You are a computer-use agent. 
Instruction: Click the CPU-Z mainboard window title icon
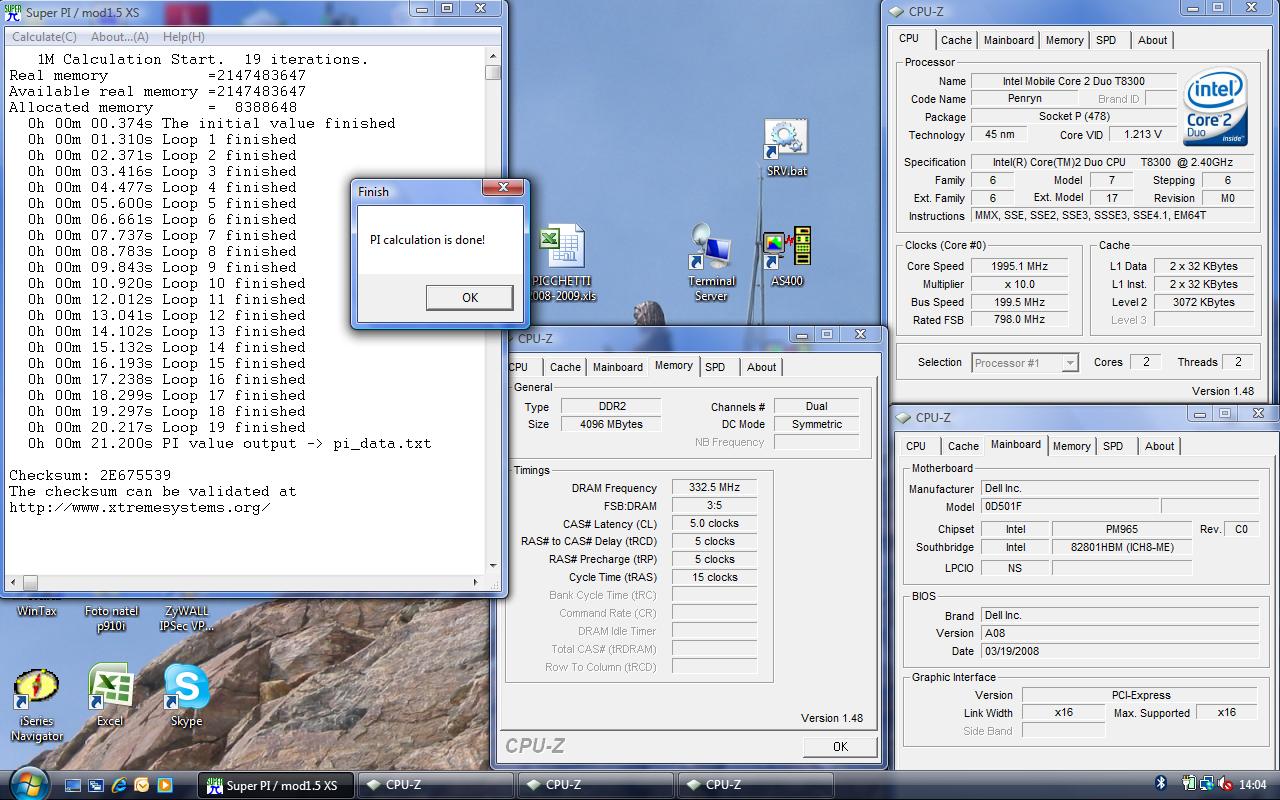point(904,417)
